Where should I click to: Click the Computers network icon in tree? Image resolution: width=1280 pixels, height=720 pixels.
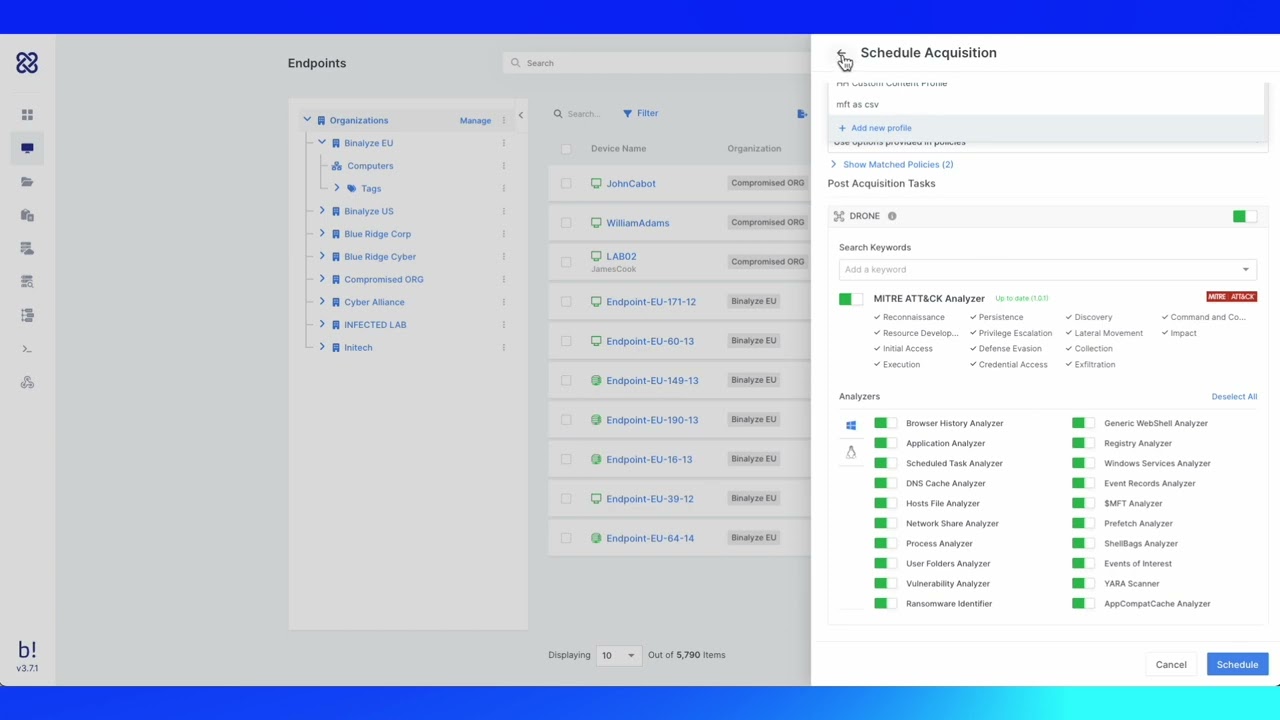pyautogui.click(x=337, y=166)
